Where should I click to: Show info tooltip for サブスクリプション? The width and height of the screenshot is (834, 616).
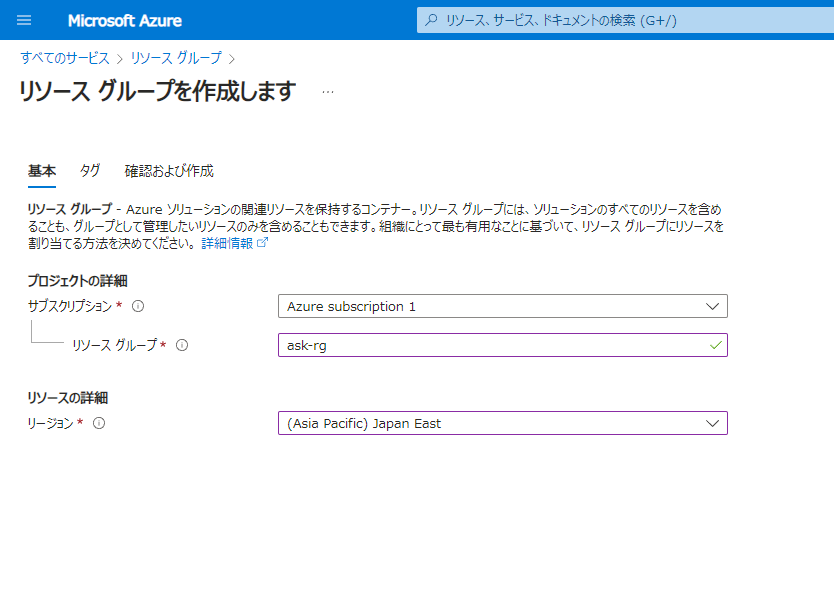click(138, 306)
